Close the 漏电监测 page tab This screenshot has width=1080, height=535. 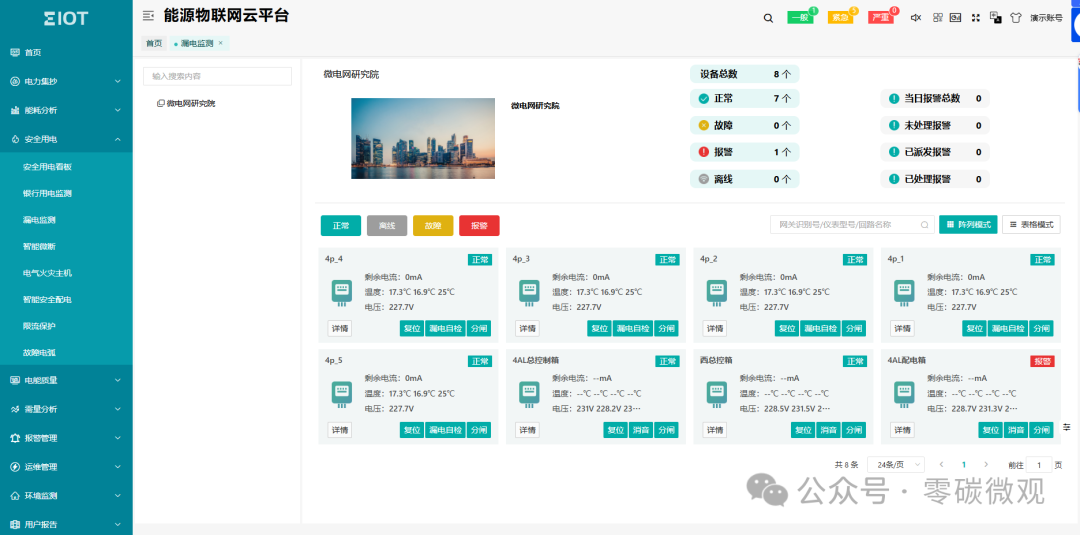pos(220,43)
